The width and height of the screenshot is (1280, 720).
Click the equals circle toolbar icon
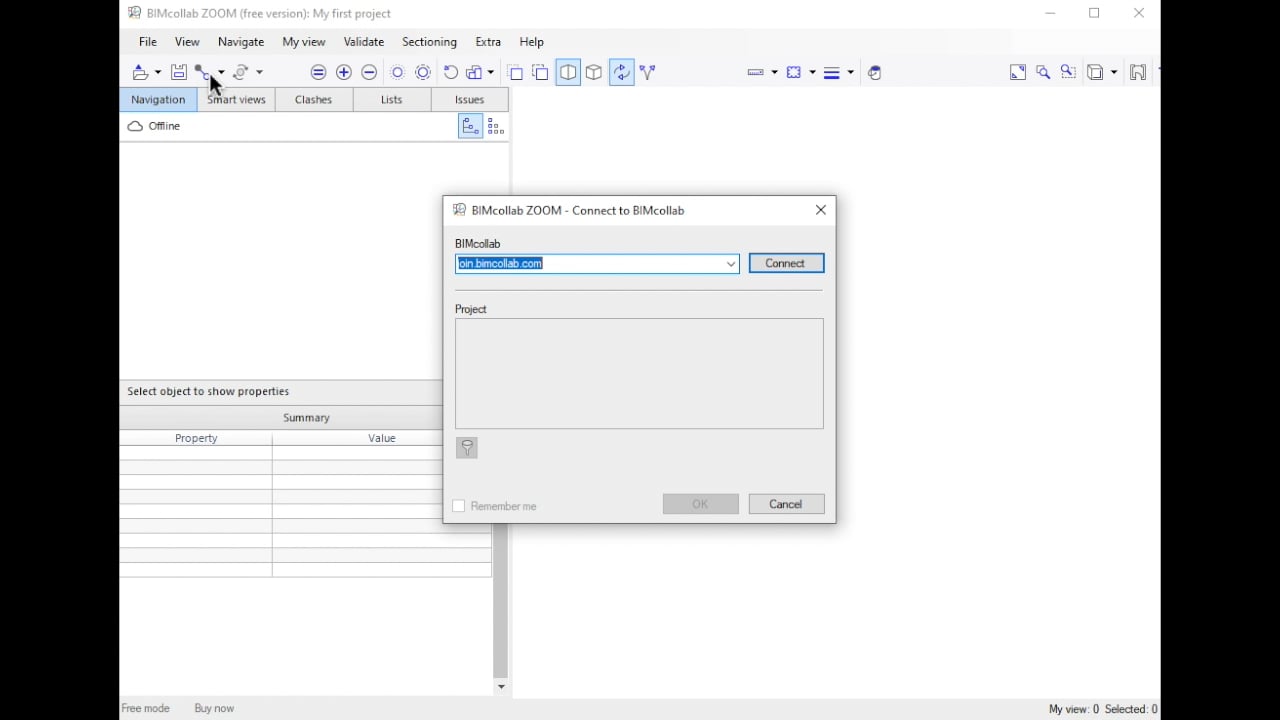point(318,72)
